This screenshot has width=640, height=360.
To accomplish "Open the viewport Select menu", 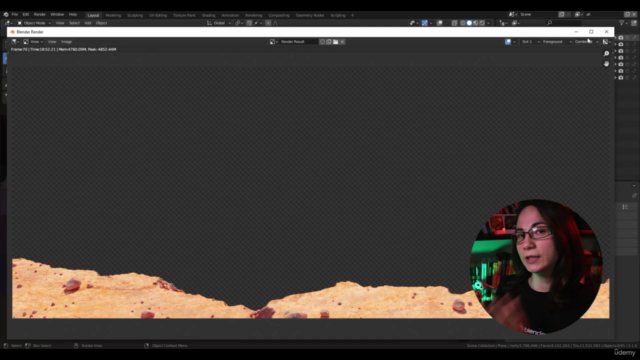I will pyautogui.click(x=74, y=23).
